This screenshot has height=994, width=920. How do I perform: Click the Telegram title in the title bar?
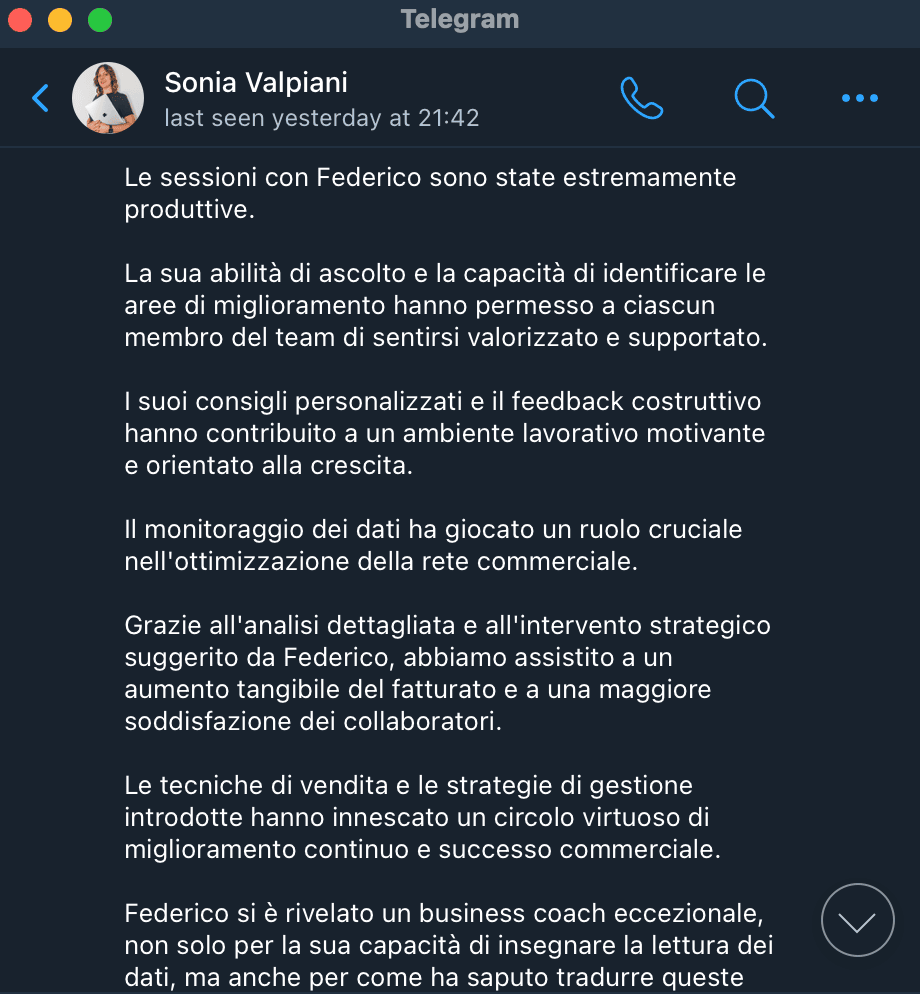pos(460,19)
